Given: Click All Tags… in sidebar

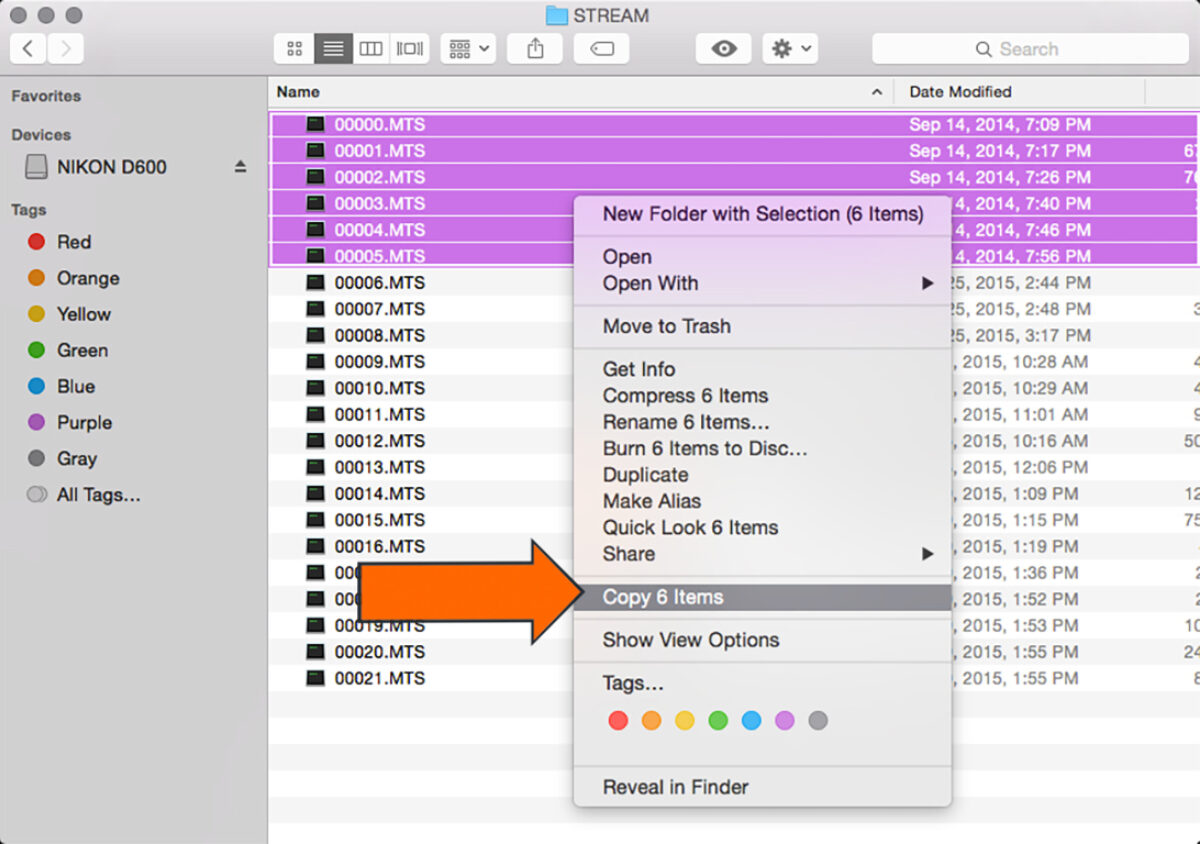Looking at the screenshot, I should click(98, 494).
